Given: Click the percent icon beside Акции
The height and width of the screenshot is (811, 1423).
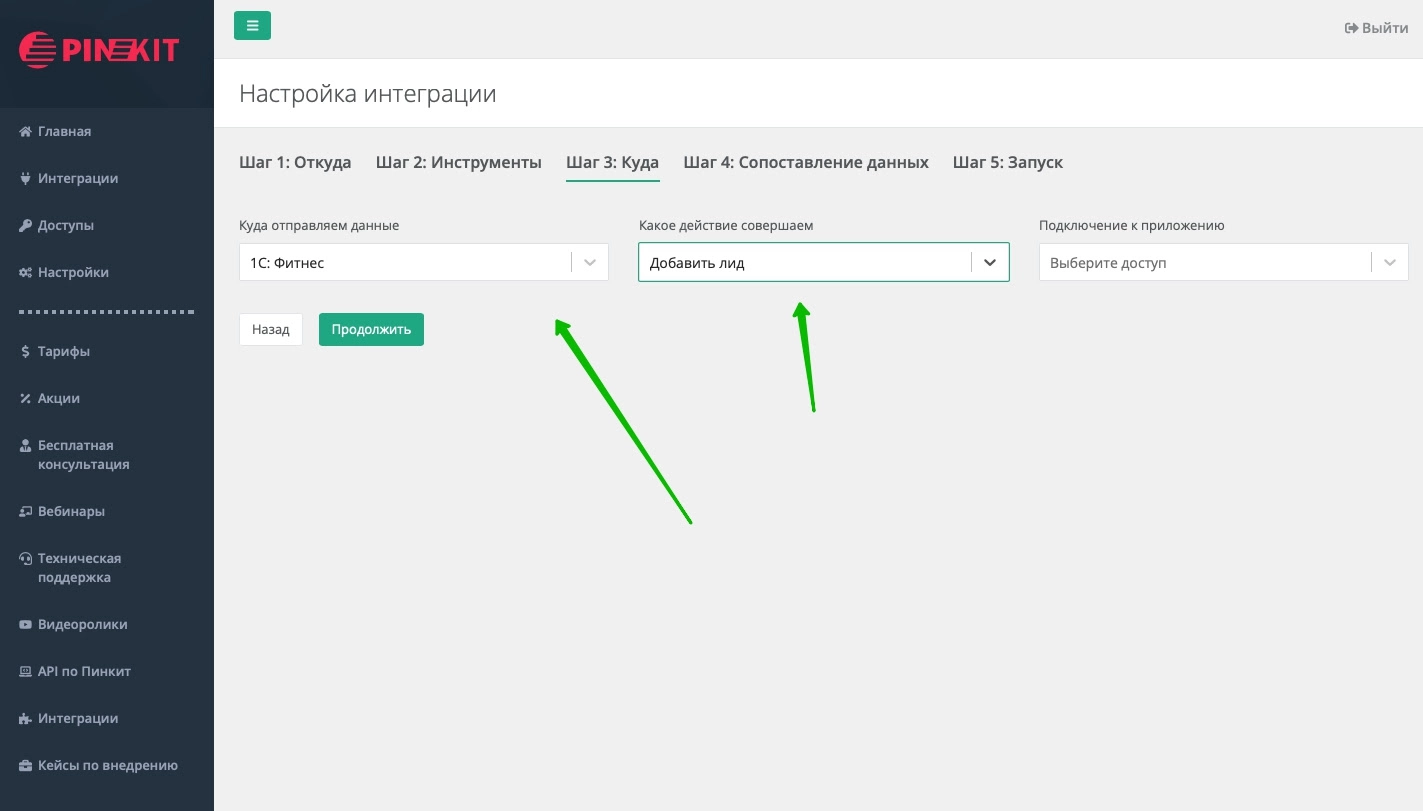Looking at the screenshot, I should [26, 399].
